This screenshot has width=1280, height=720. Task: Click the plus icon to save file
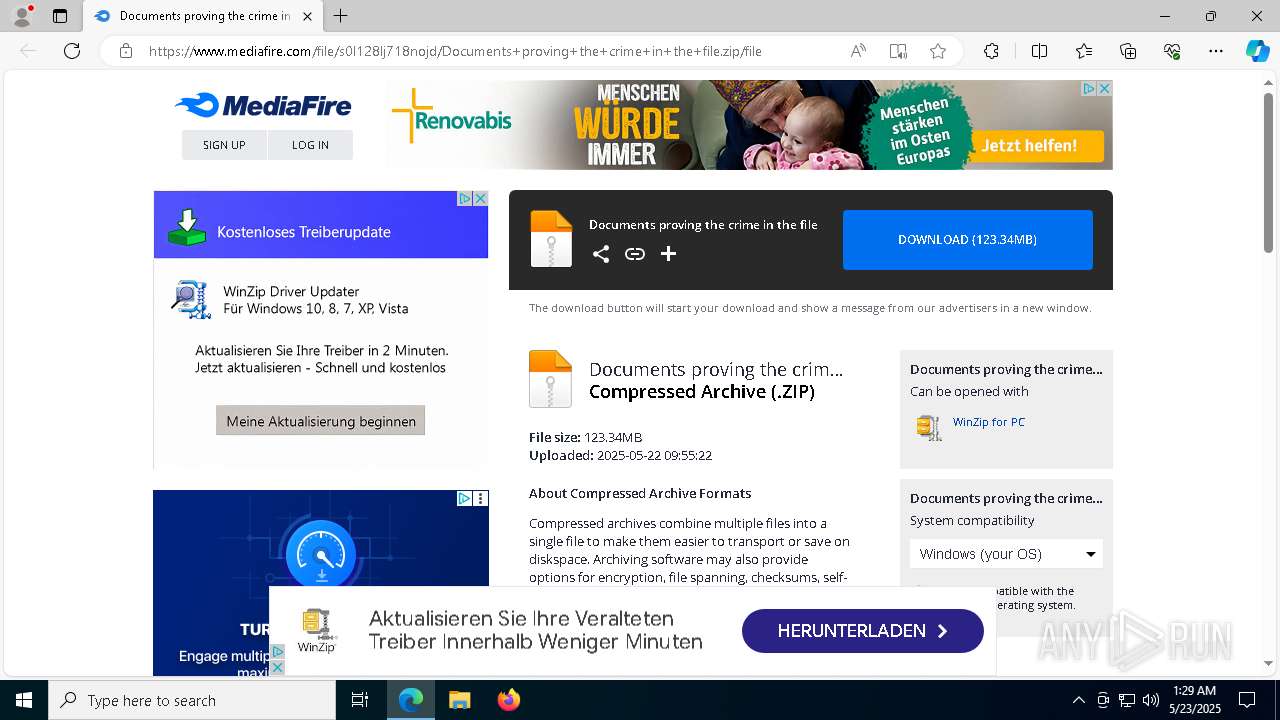pos(669,254)
